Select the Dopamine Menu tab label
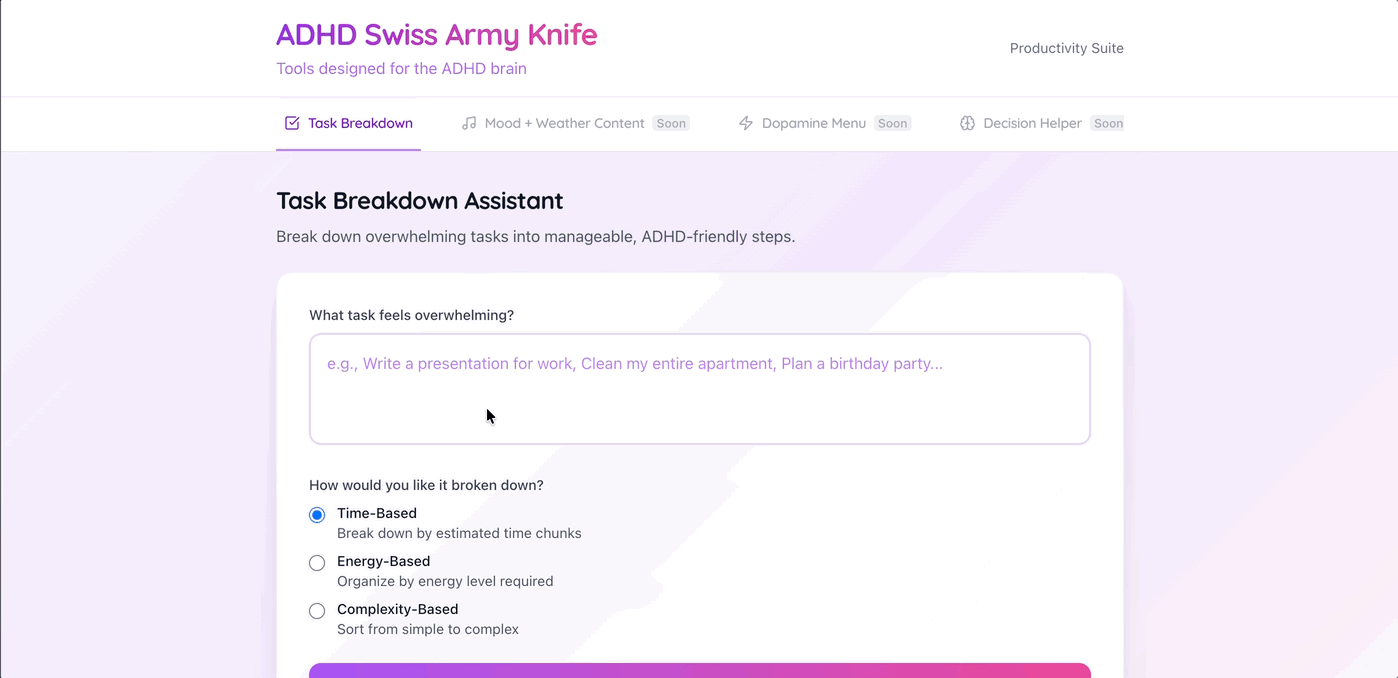The image size is (1398, 678). tap(813, 123)
